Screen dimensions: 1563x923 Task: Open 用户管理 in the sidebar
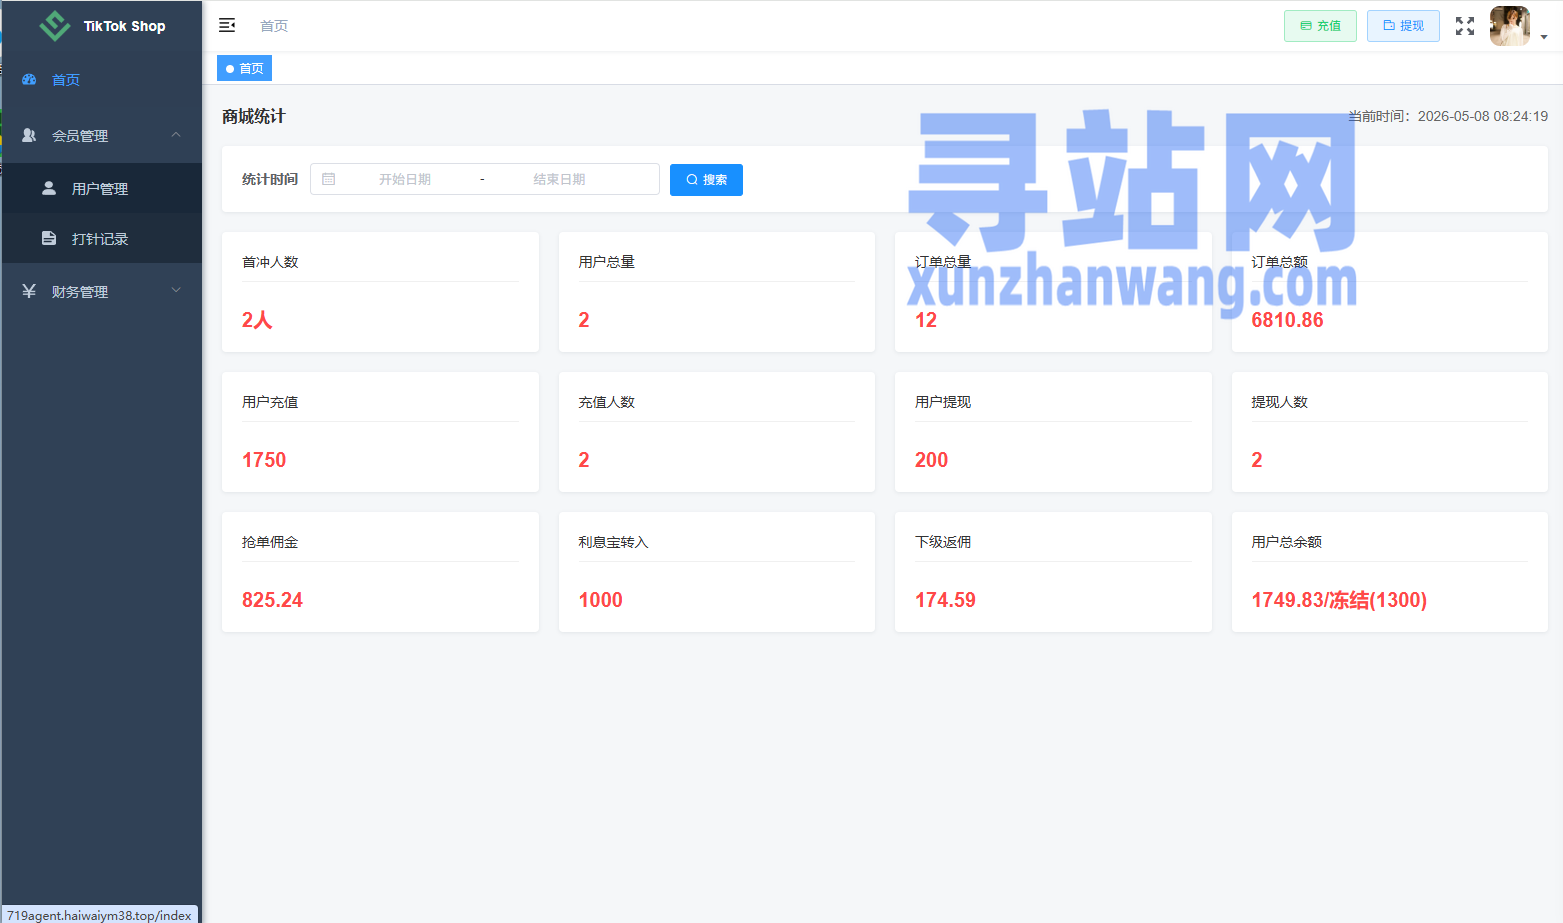click(102, 188)
